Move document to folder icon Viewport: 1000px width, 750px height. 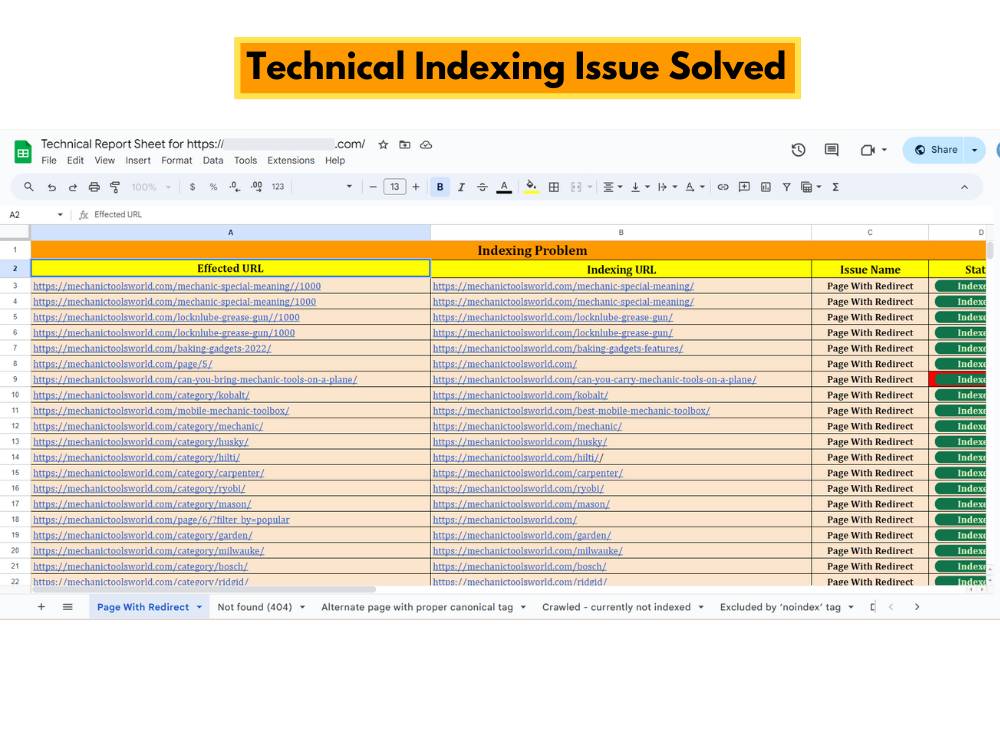click(405, 145)
